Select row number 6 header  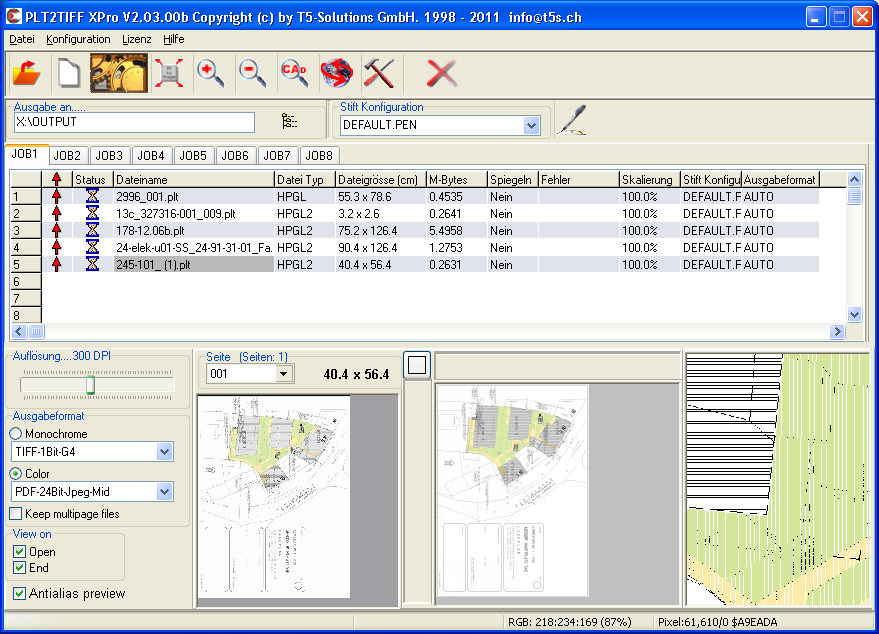[x=26, y=281]
